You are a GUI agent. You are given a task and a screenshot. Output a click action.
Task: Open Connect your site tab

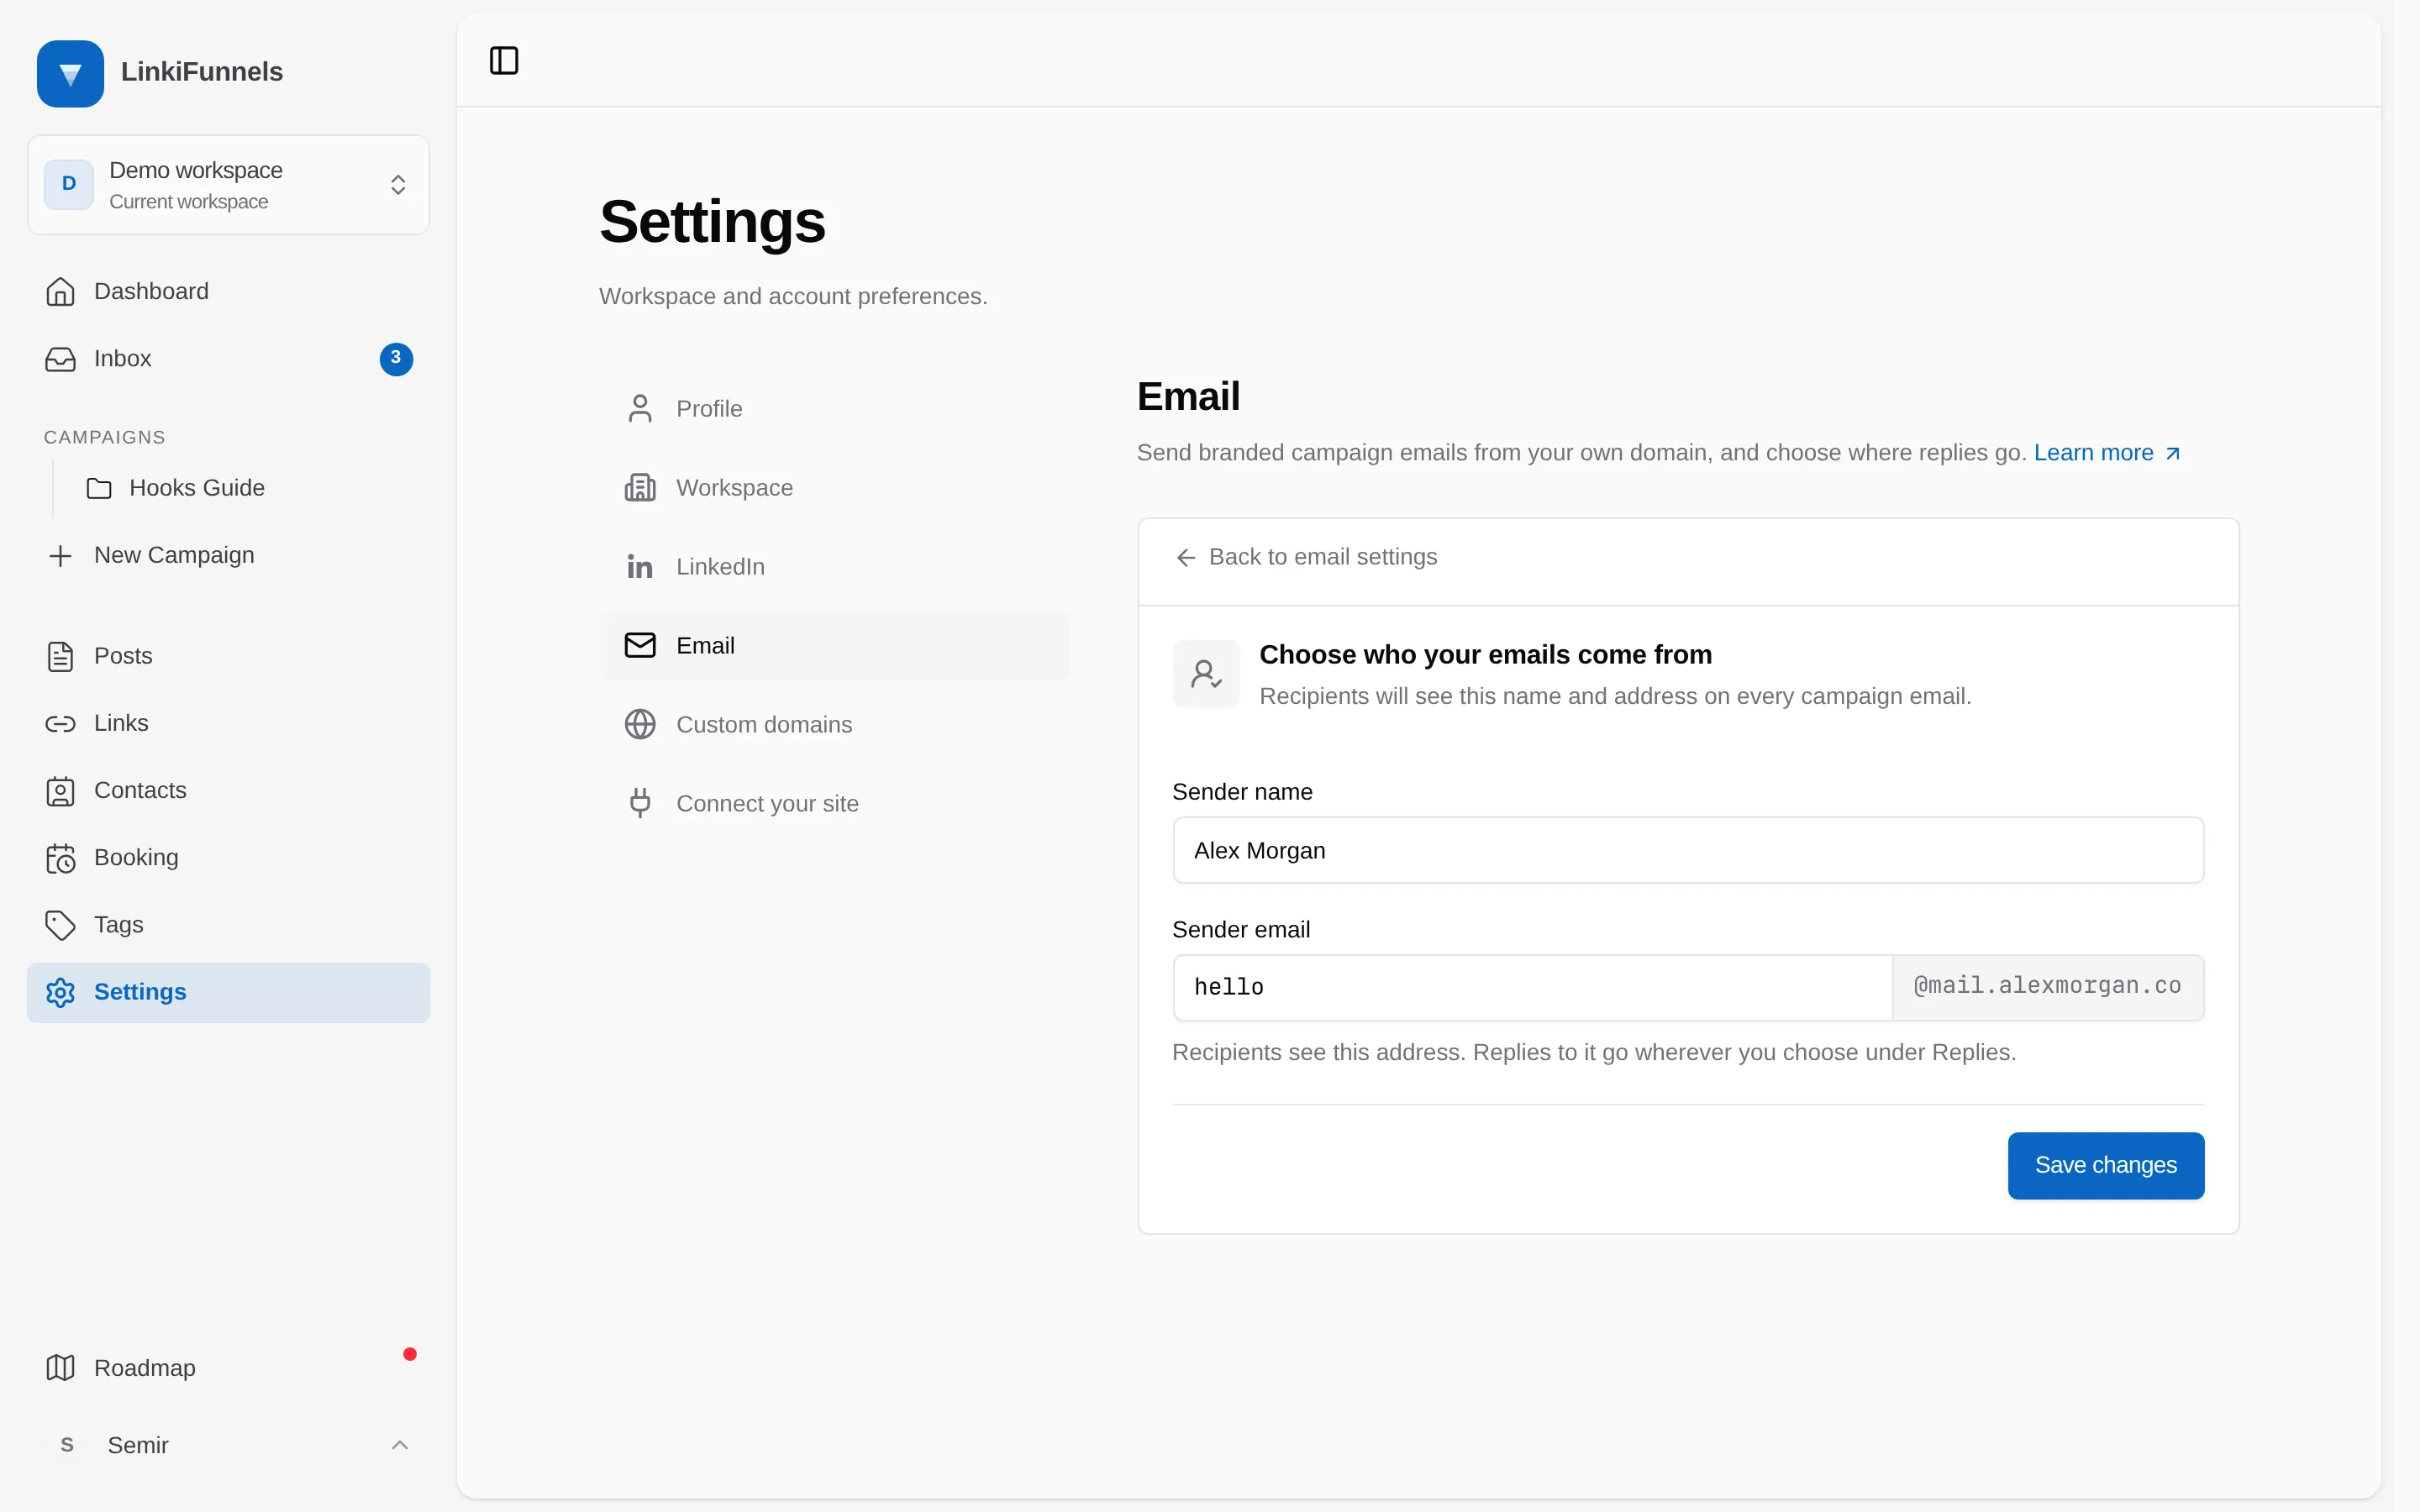834,804
